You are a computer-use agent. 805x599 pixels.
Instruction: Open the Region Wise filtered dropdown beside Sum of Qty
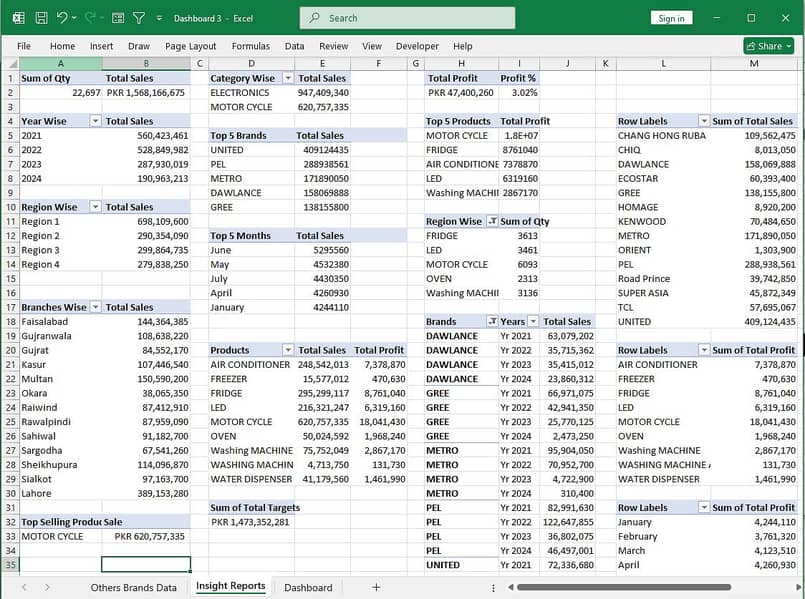pos(492,221)
